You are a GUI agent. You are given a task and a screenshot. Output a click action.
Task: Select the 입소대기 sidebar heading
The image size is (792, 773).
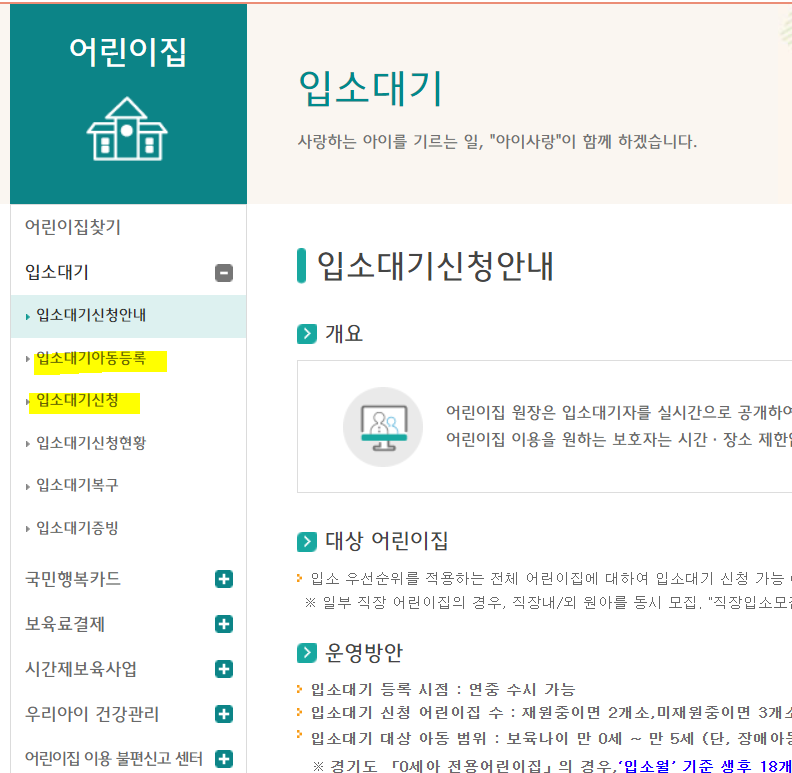coord(57,272)
